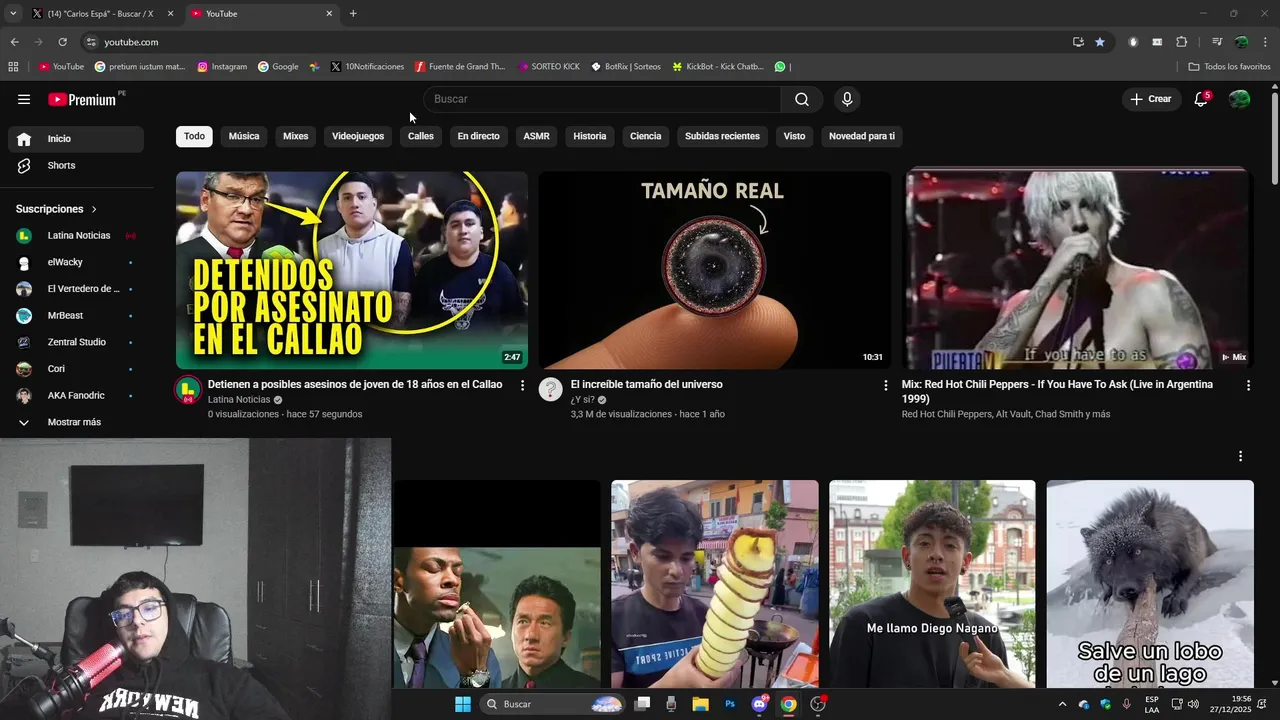Open the Chrome media control icon

1217,42
